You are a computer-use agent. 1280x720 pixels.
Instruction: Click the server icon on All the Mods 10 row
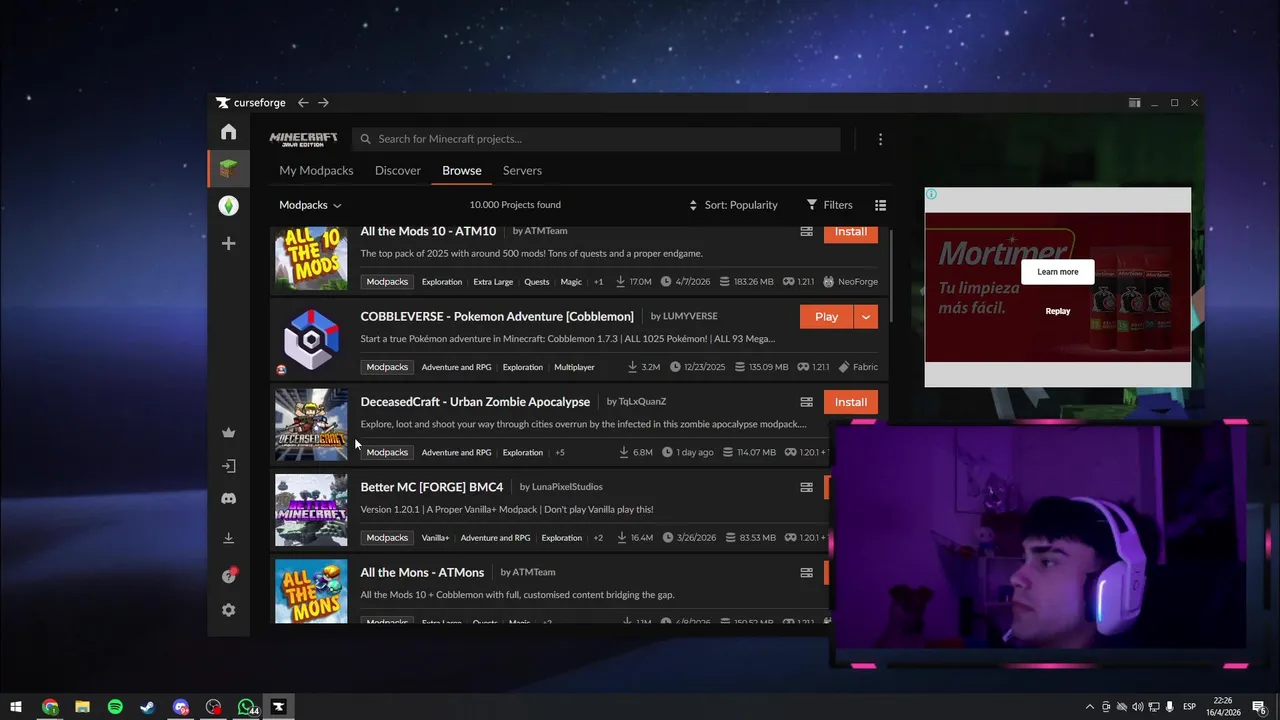point(806,232)
